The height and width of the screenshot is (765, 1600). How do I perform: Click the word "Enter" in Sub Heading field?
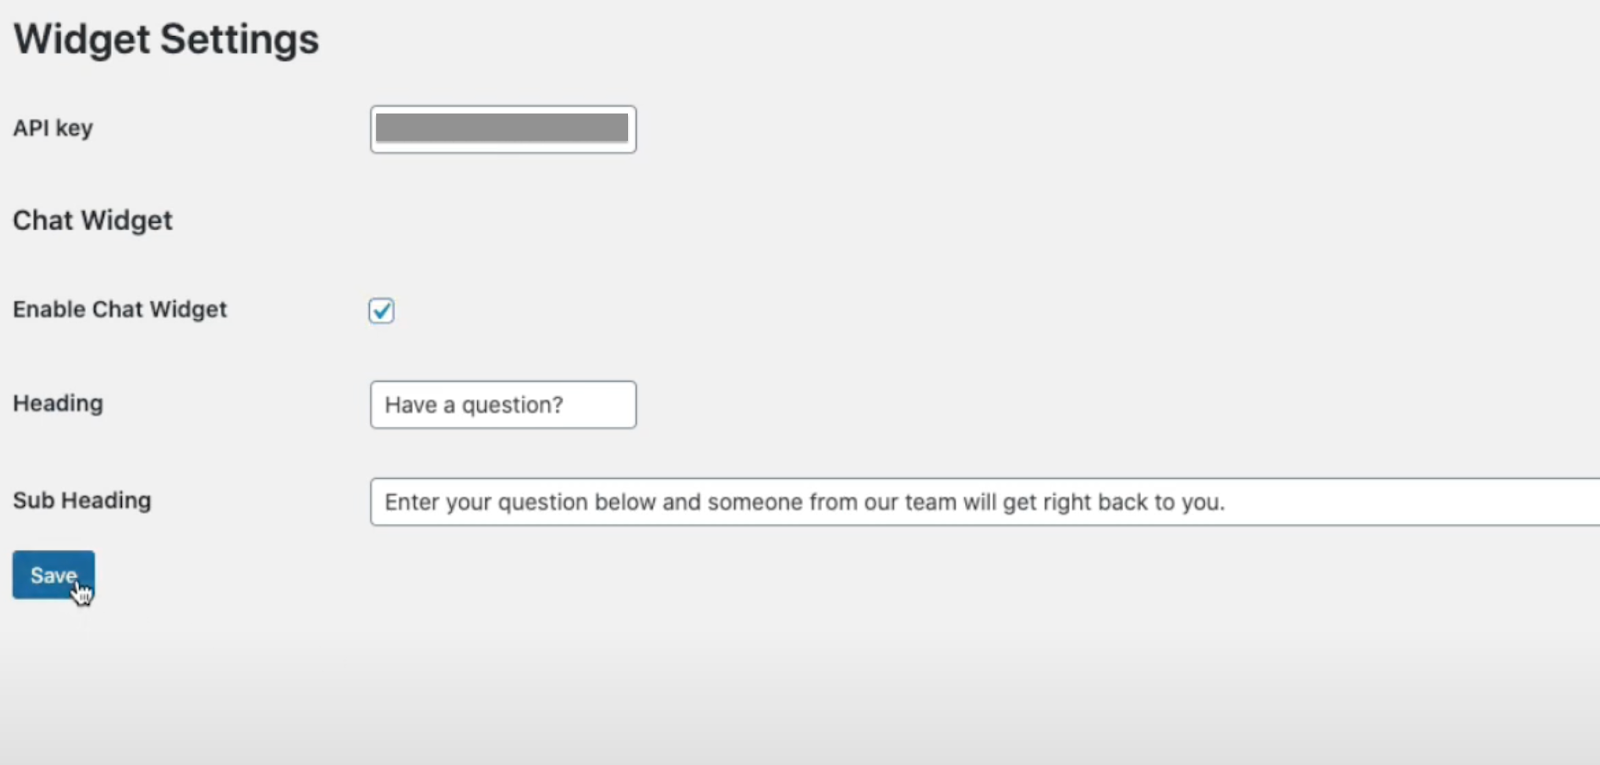(412, 502)
